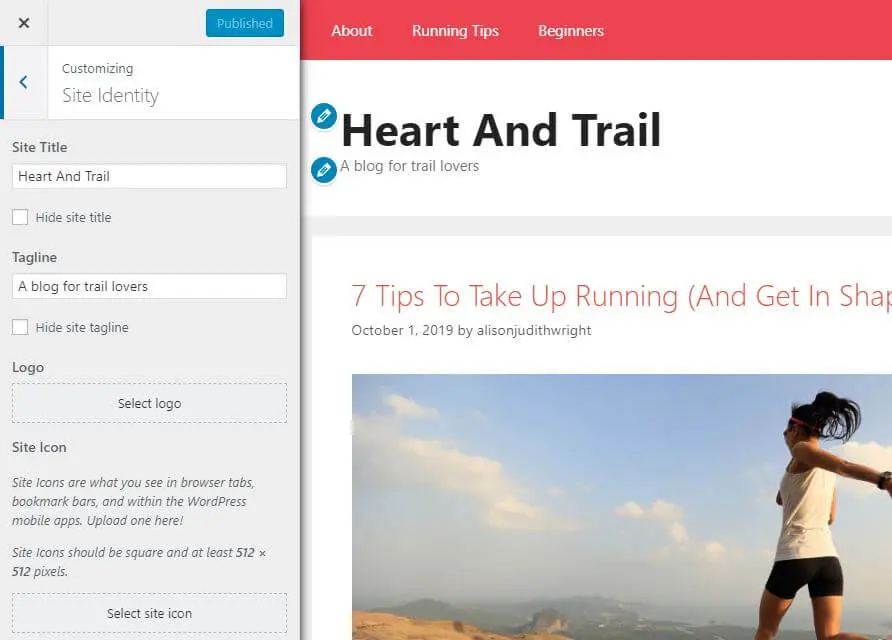Click the Select logo button
The image size is (892, 640).
click(150, 403)
